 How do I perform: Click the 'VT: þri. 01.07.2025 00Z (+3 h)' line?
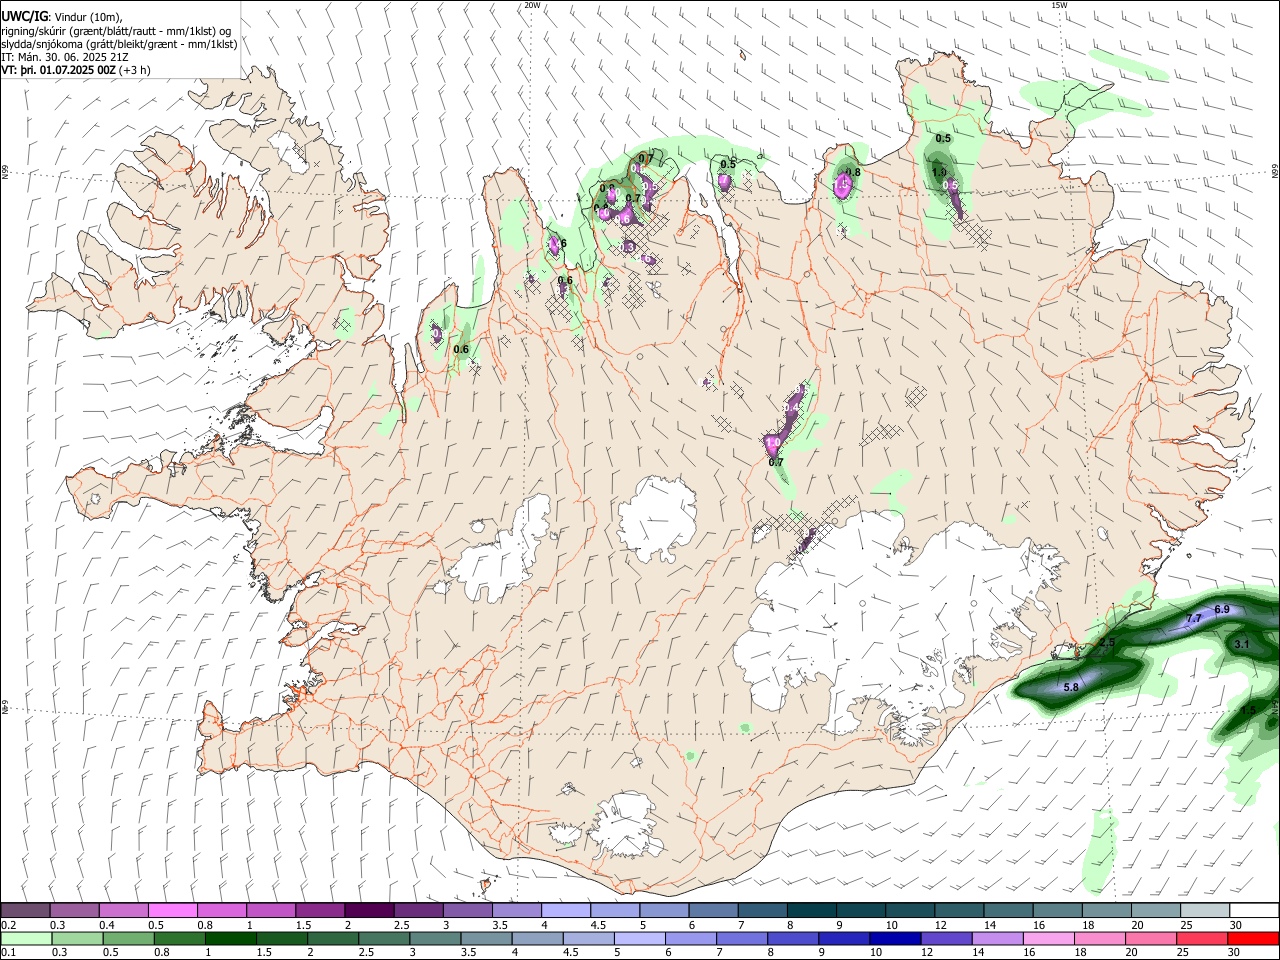(77, 70)
